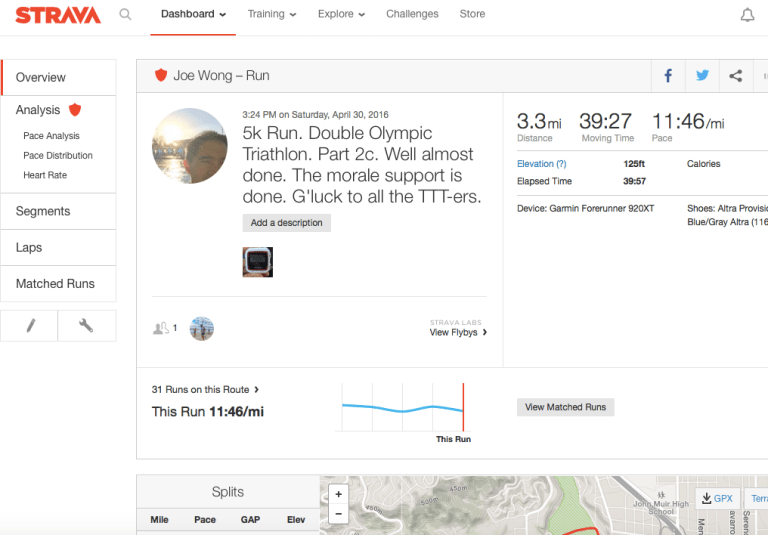The height and width of the screenshot is (535, 768).
Task: Zoom in on the map
Action: click(339, 494)
